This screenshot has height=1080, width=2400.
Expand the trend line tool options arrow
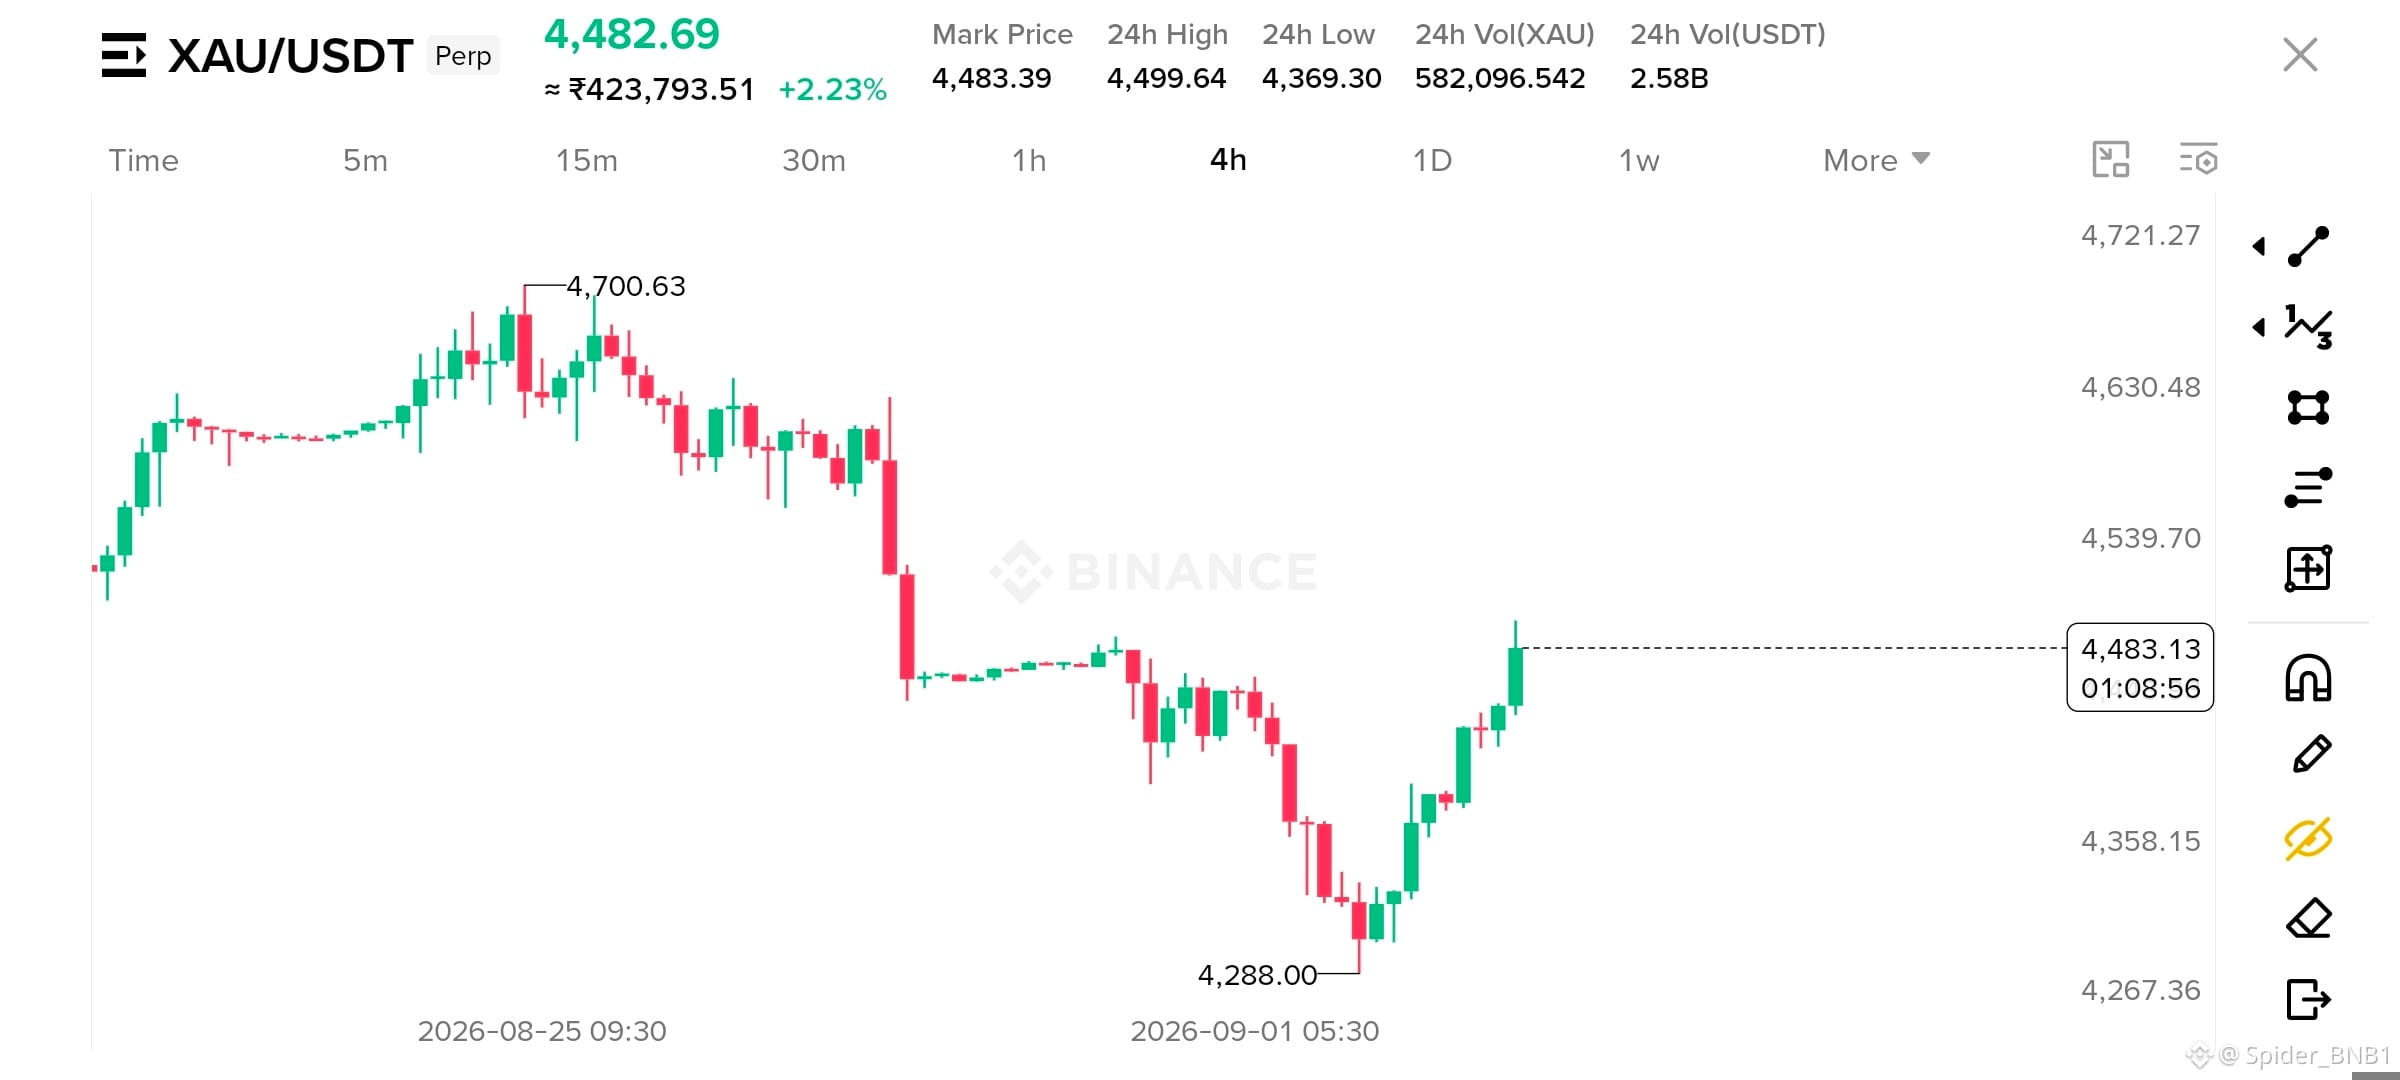coord(2259,246)
